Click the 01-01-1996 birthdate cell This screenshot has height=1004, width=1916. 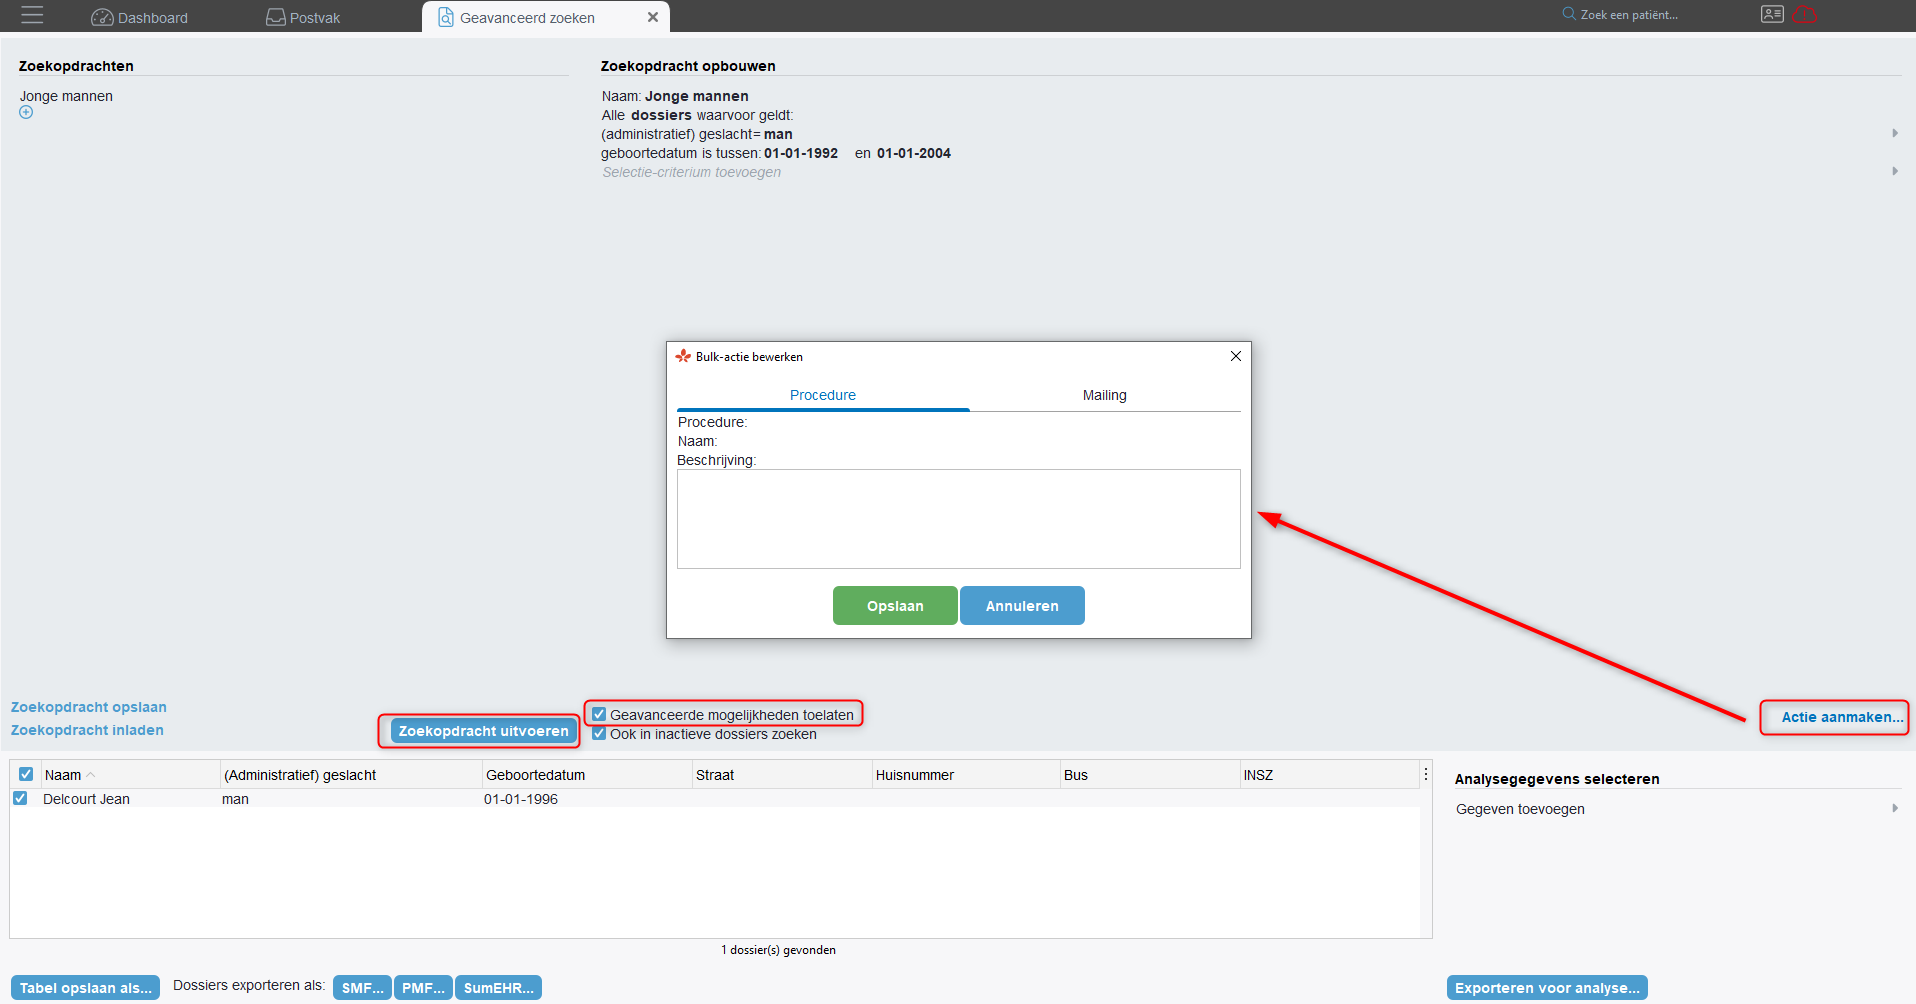click(521, 799)
